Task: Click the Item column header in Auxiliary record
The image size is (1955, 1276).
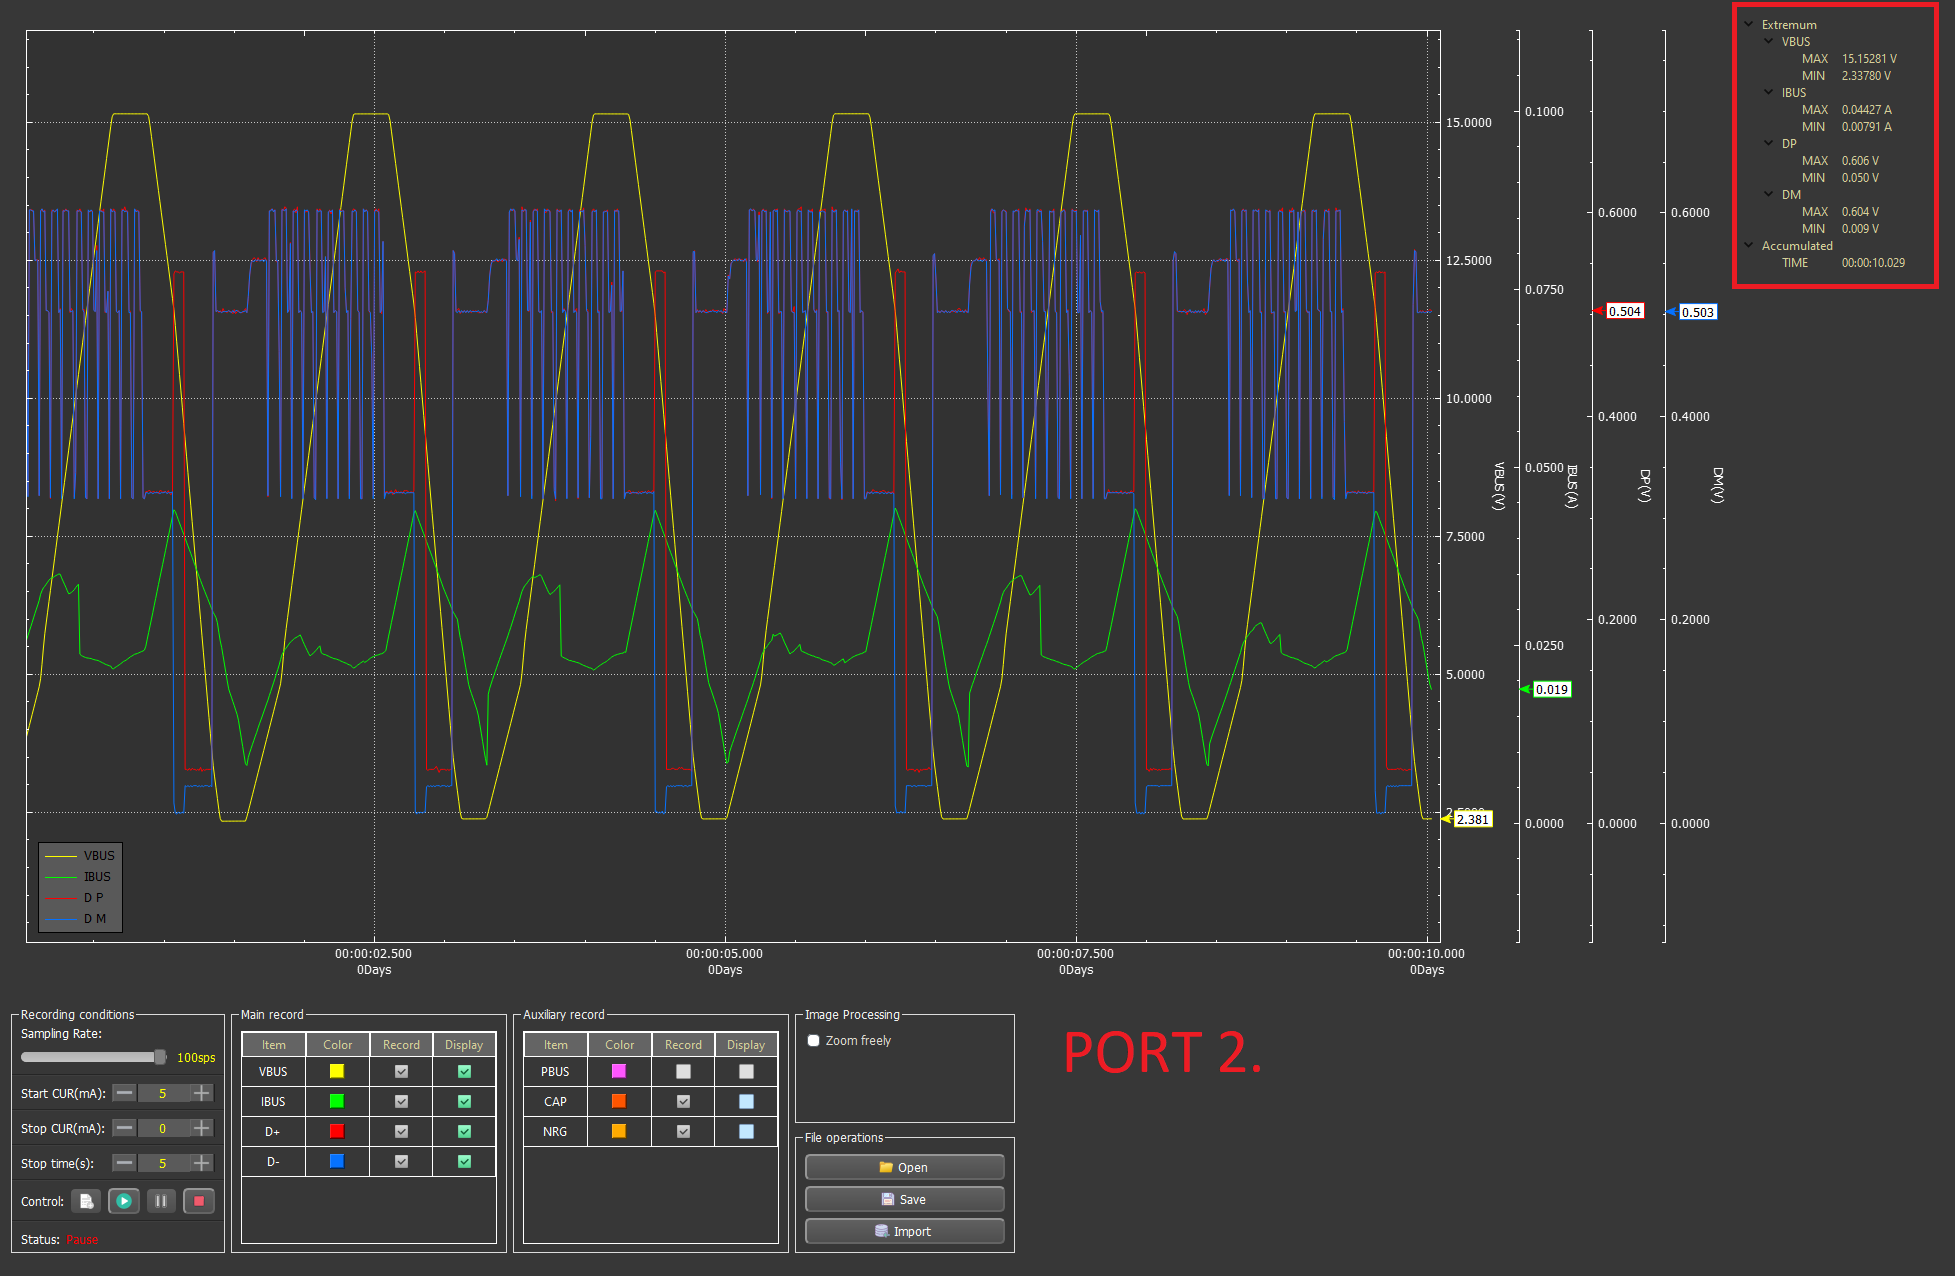Action: (x=555, y=1045)
